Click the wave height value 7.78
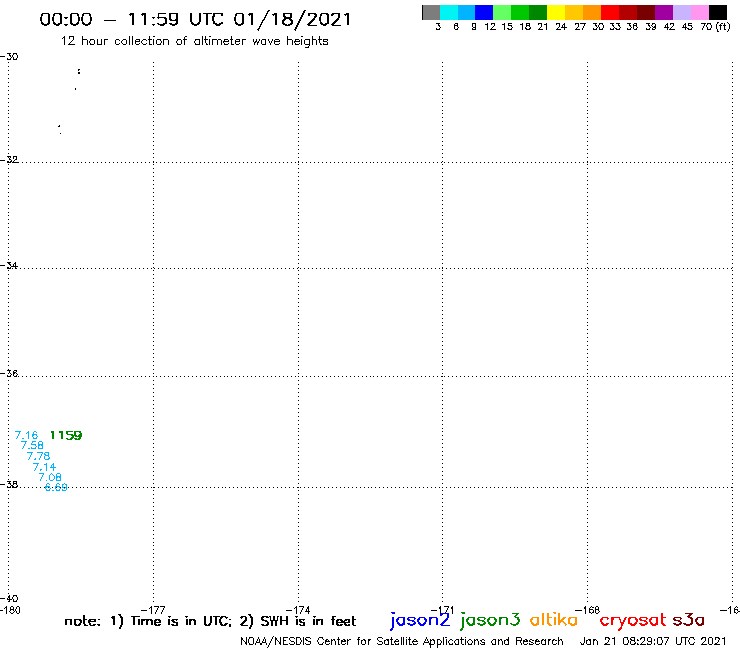Viewport: 740px width, 650px height. tap(38, 456)
